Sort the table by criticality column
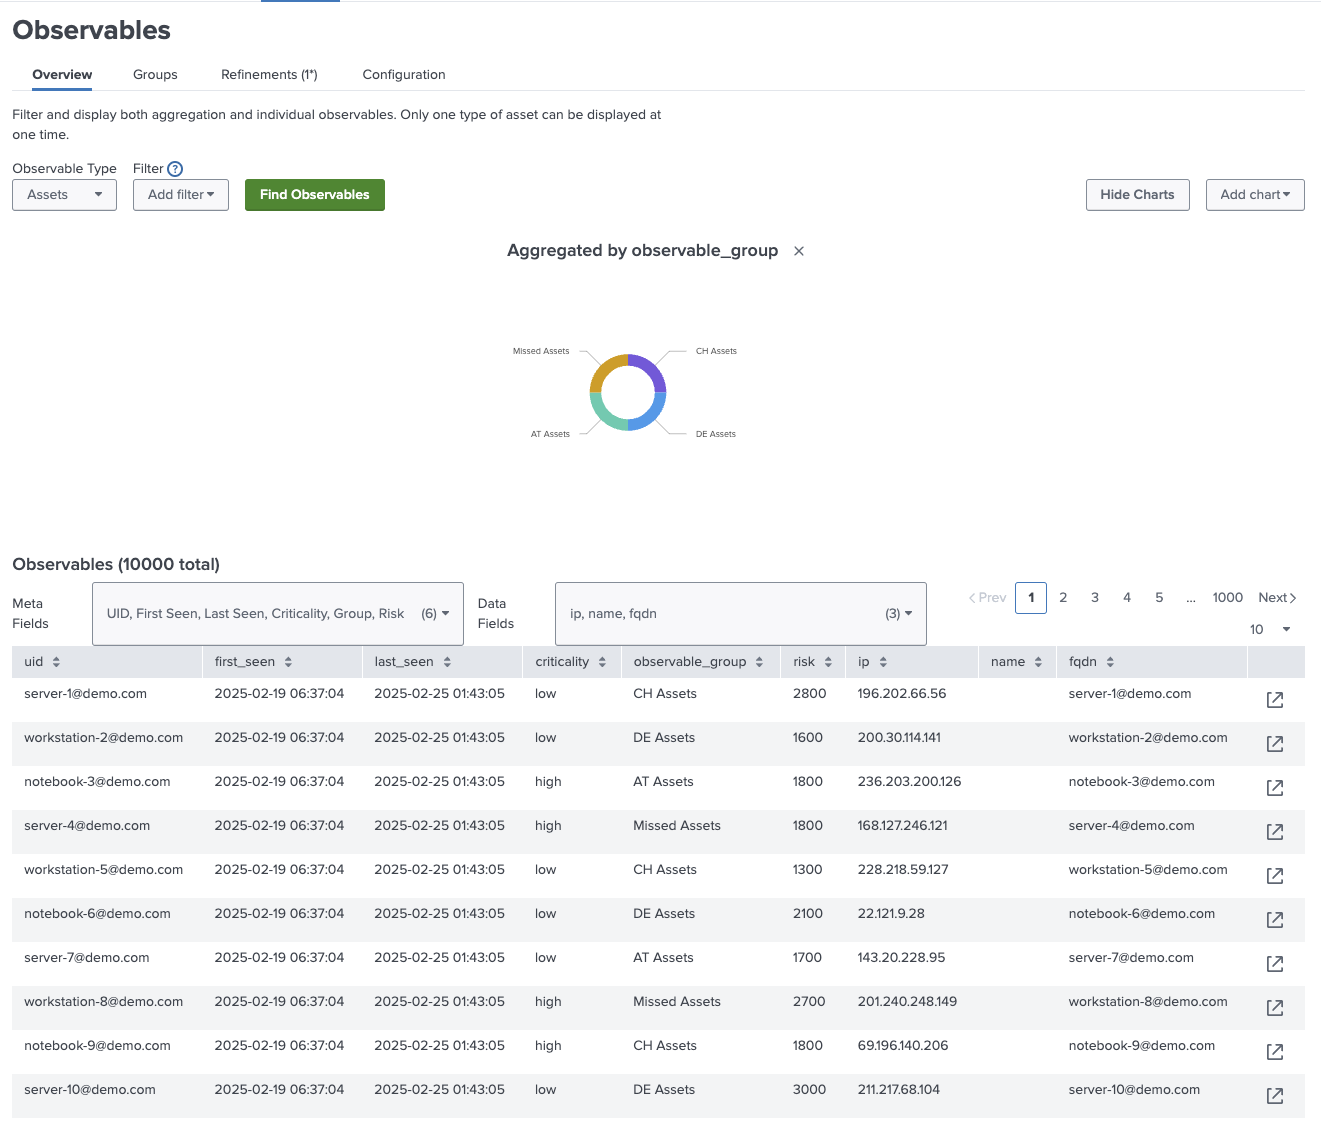The width and height of the screenshot is (1321, 1123). [x=602, y=661]
